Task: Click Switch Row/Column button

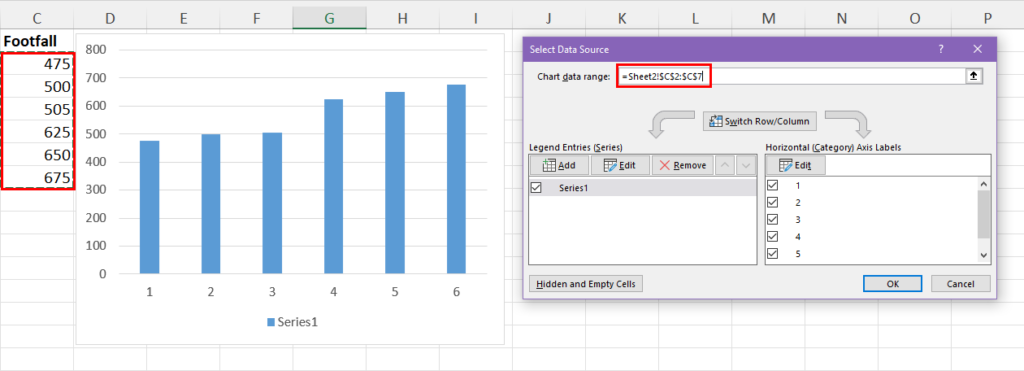Action: coord(760,121)
